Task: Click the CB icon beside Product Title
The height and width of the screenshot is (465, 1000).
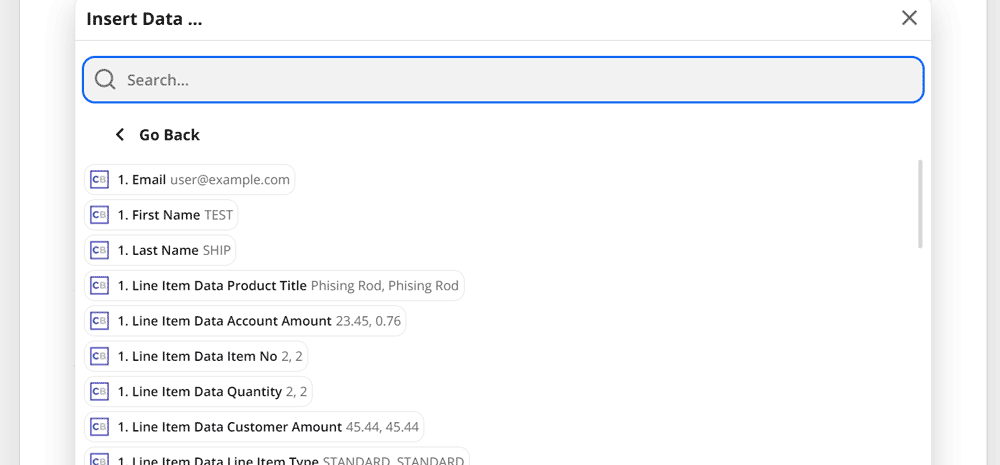Action: (x=99, y=286)
